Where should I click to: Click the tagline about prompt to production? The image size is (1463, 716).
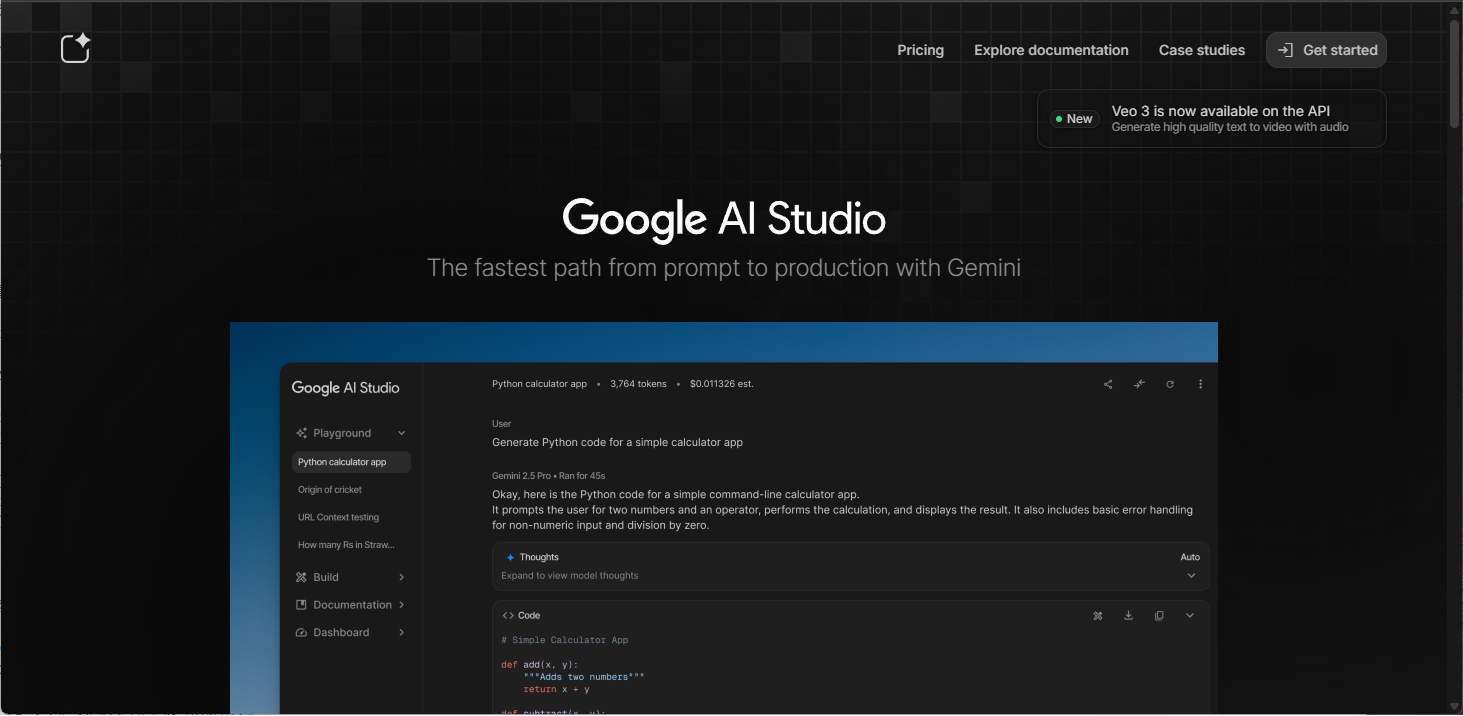tap(724, 268)
